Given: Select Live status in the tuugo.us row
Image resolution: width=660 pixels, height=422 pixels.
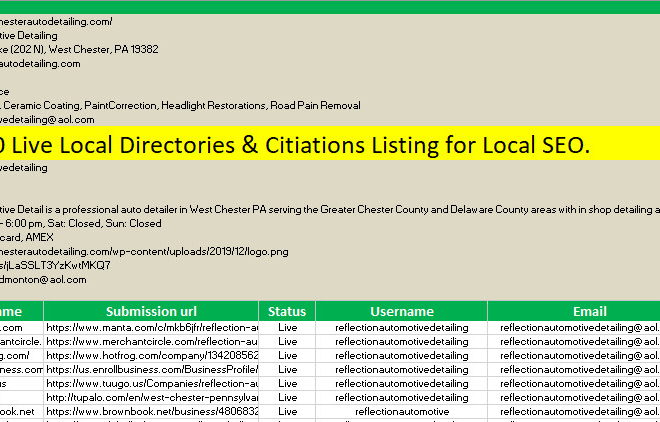Looking at the screenshot, I should click(x=287, y=383).
